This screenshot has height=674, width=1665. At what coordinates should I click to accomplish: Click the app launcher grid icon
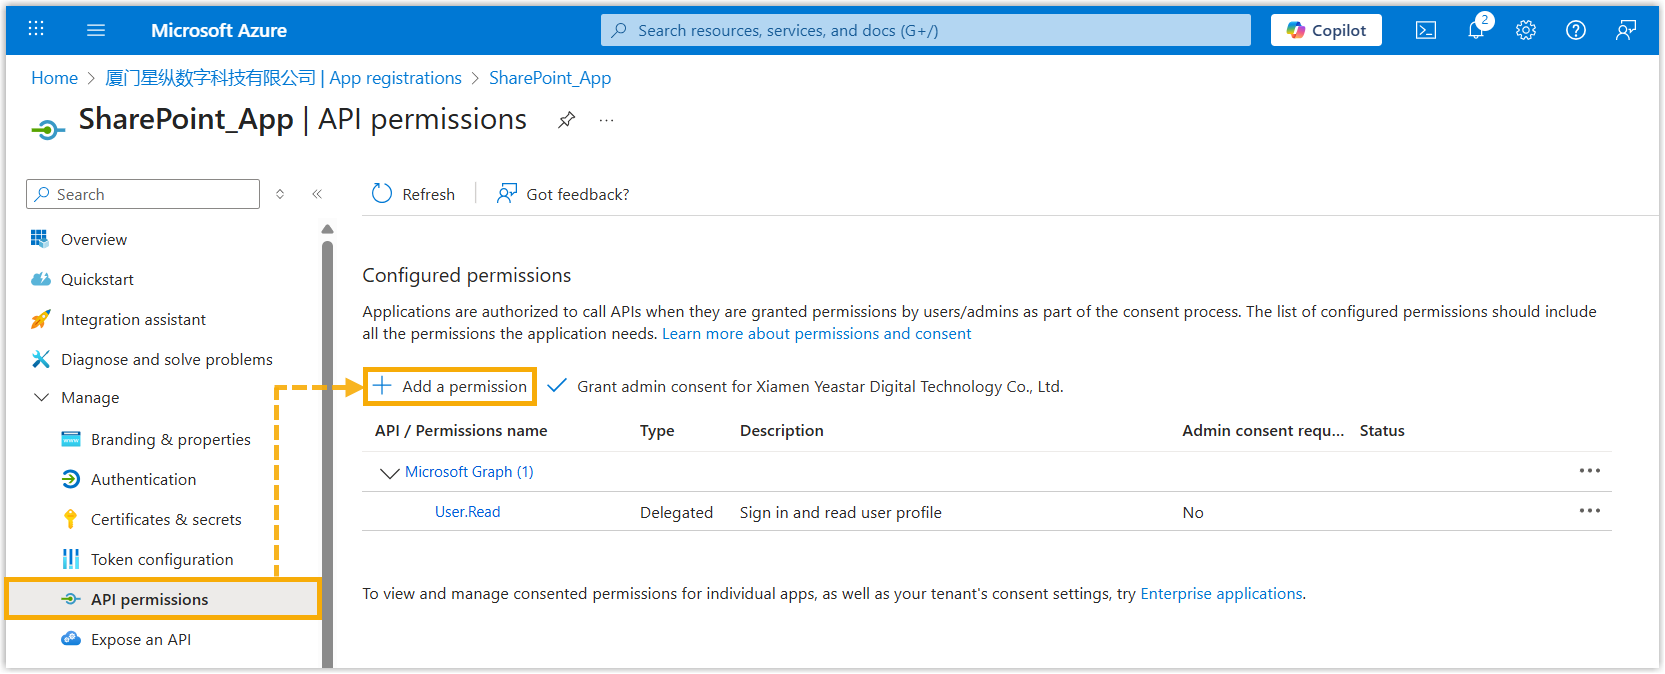click(36, 29)
